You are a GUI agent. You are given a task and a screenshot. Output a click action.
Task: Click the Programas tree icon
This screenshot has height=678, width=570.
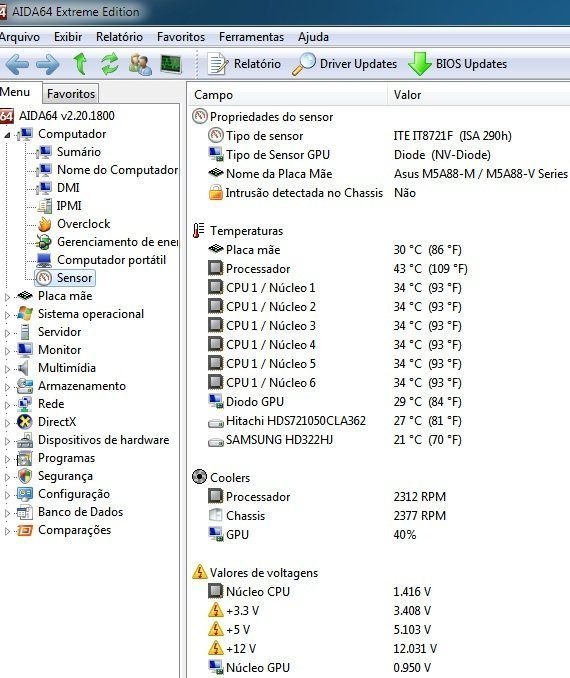click(25, 458)
